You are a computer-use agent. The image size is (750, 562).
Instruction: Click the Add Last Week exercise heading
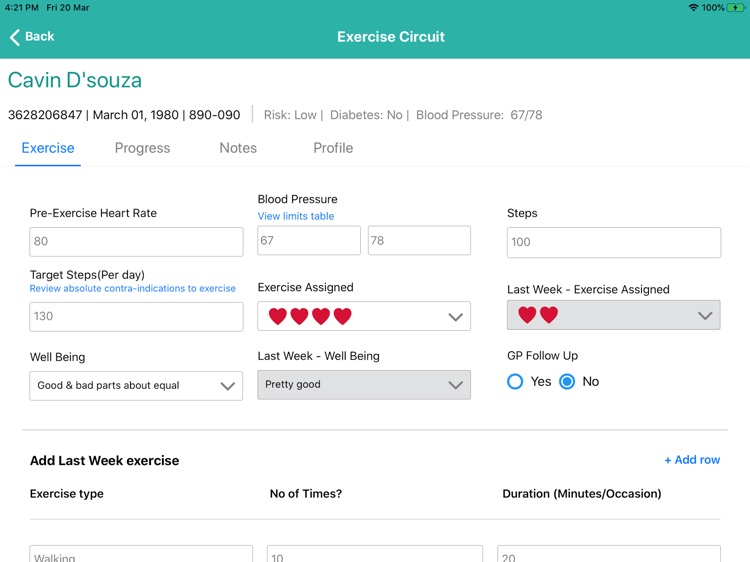coord(104,461)
